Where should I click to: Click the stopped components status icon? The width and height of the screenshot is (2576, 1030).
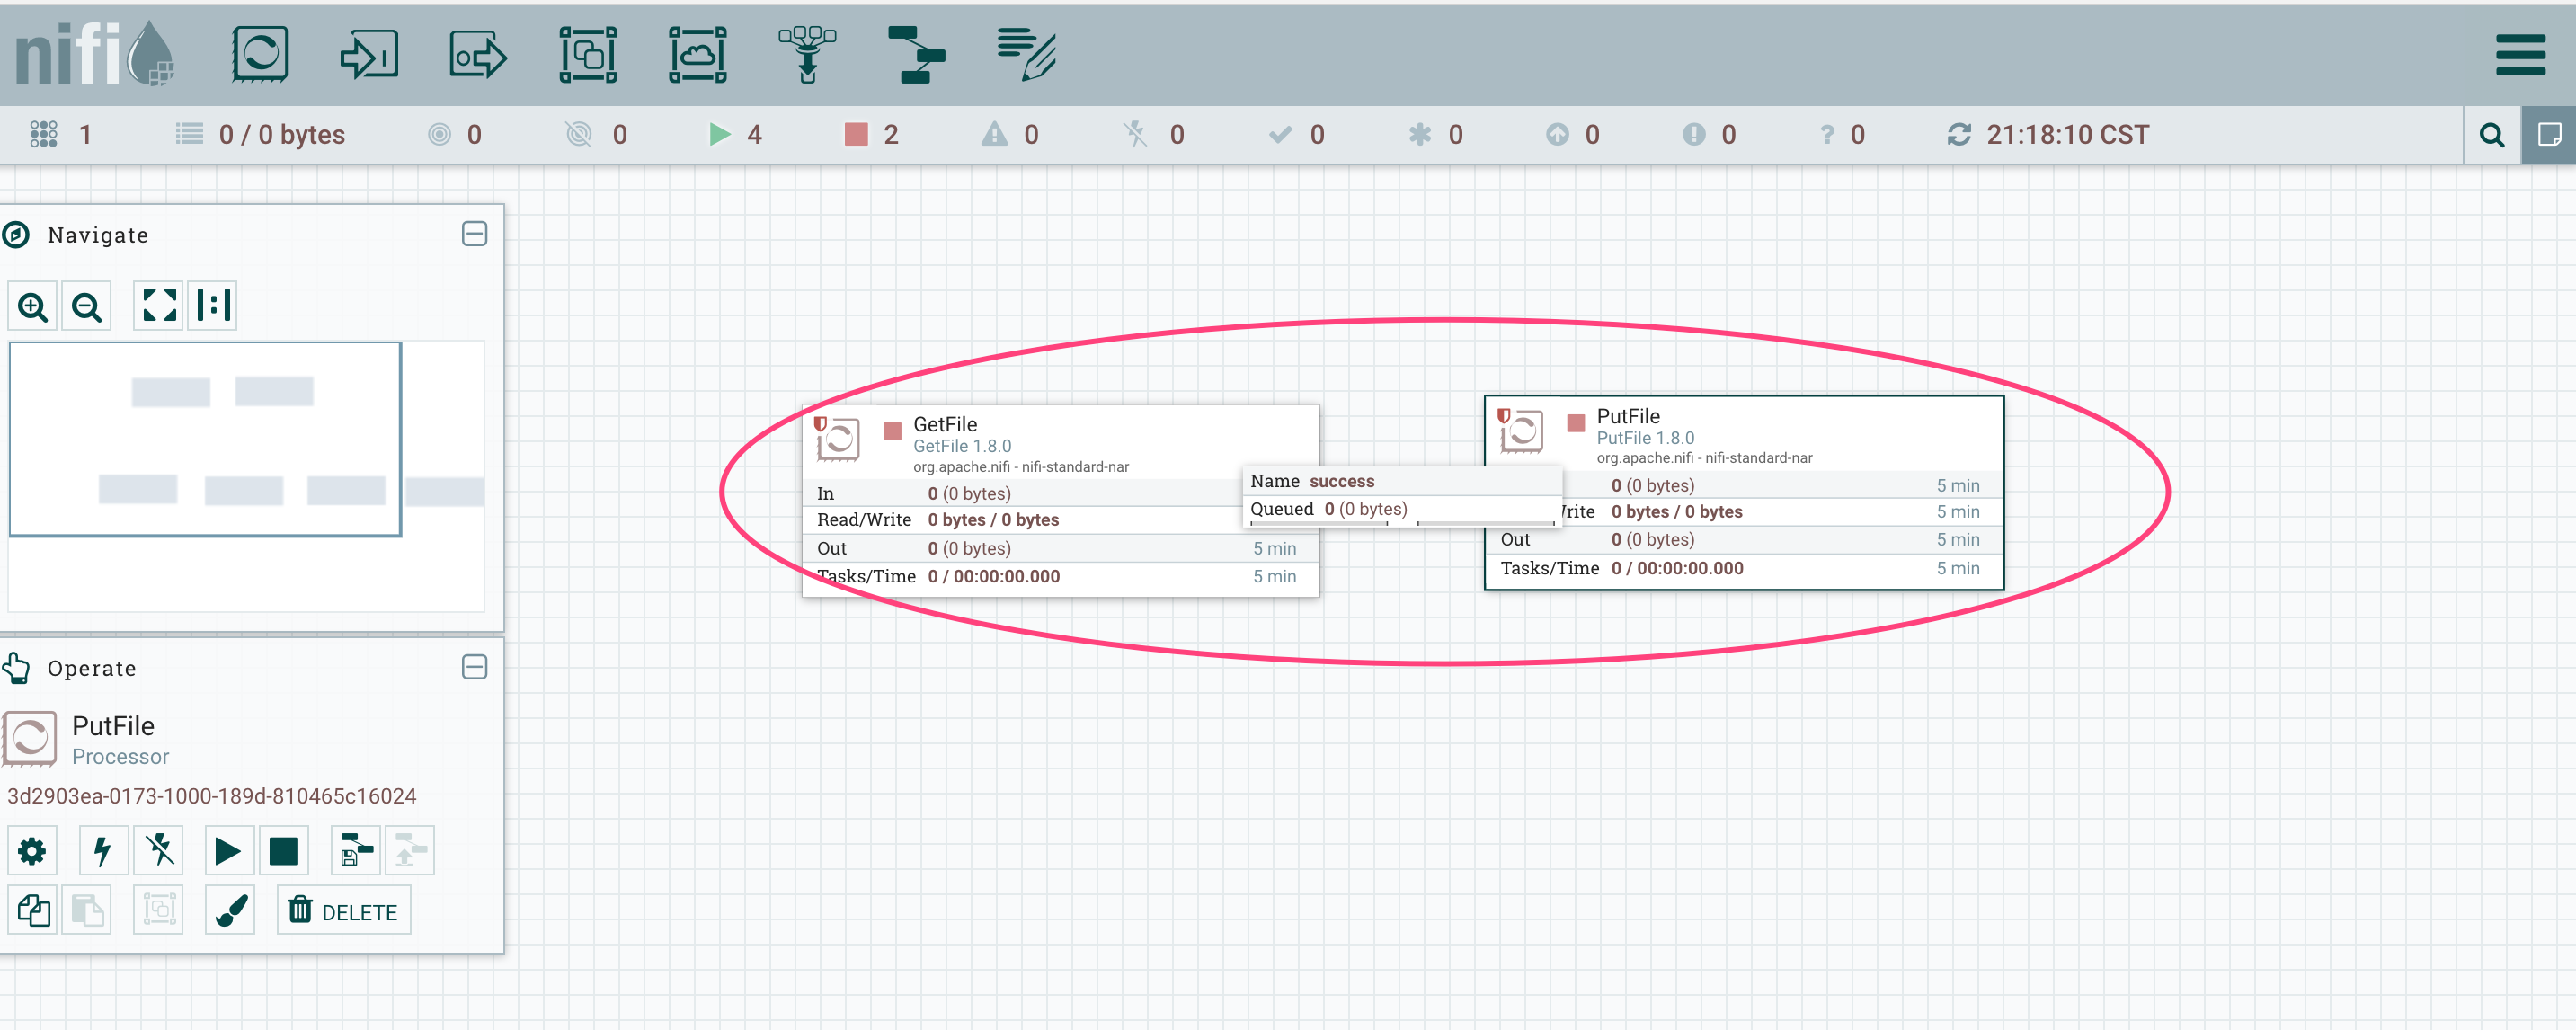[856, 134]
